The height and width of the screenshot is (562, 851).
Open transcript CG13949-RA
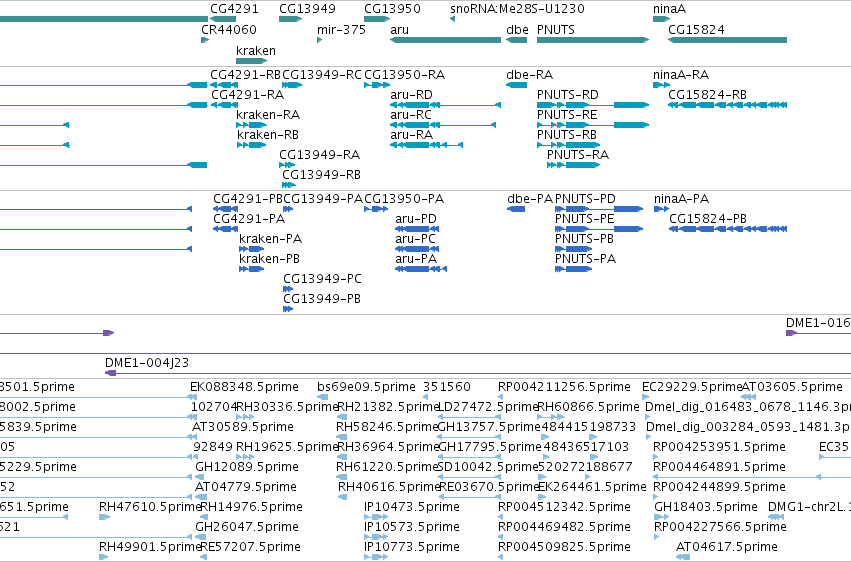point(287,165)
